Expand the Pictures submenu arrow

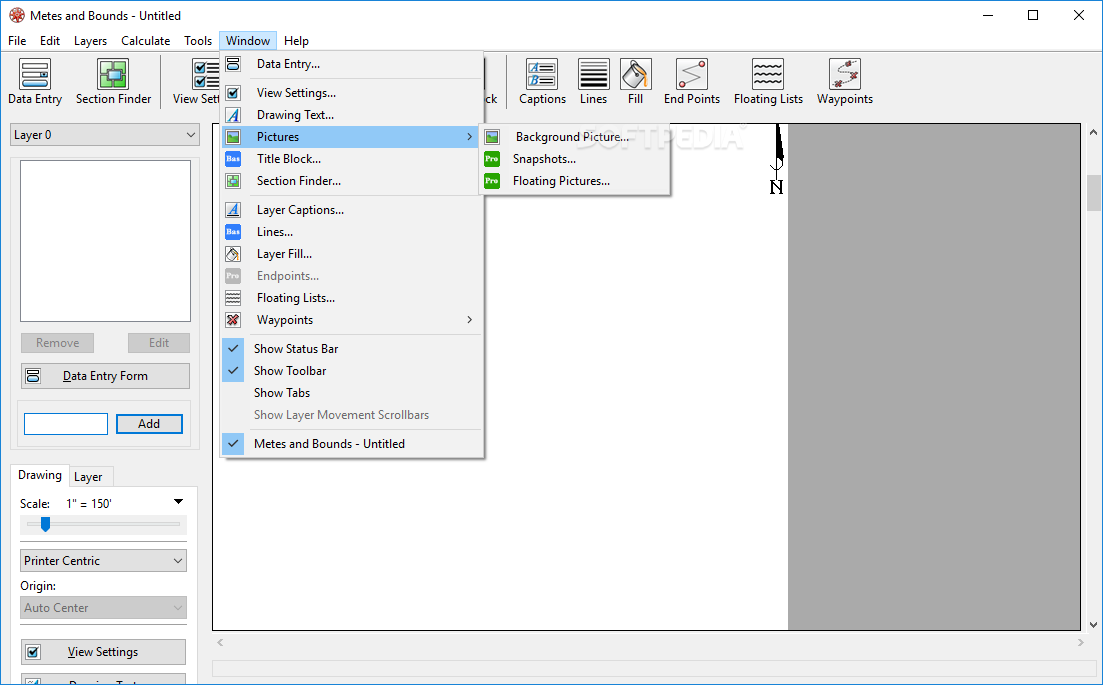click(x=469, y=137)
